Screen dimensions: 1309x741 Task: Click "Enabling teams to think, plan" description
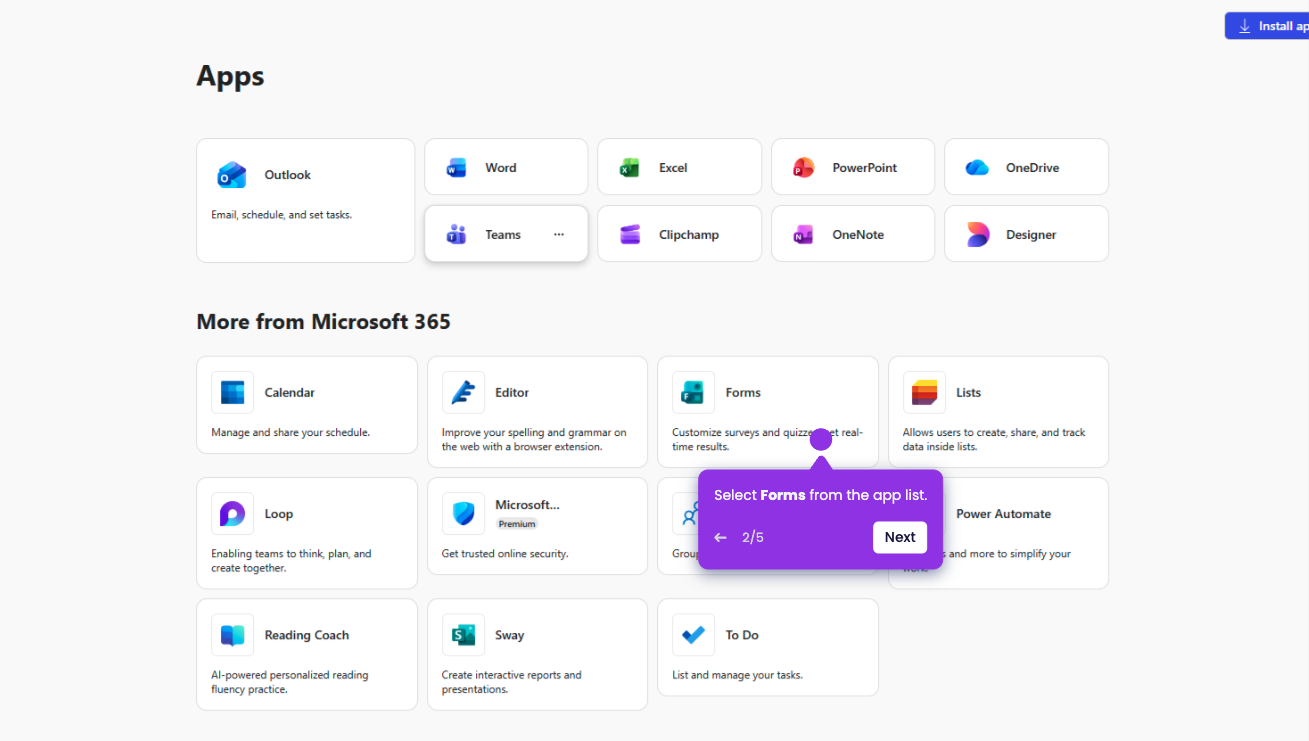pyautogui.click(x=291, y=561)
